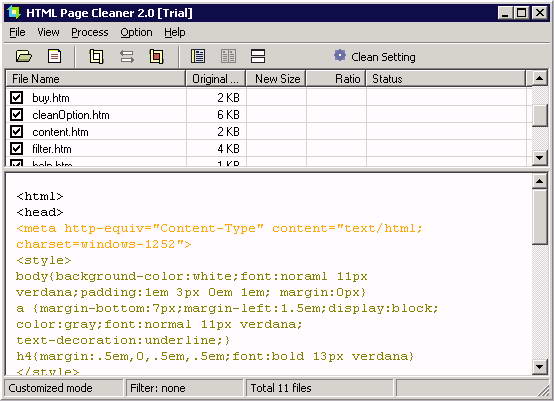Screen dimensions: 554x401
Task: Open the Option menu
Action: (136, 33)
